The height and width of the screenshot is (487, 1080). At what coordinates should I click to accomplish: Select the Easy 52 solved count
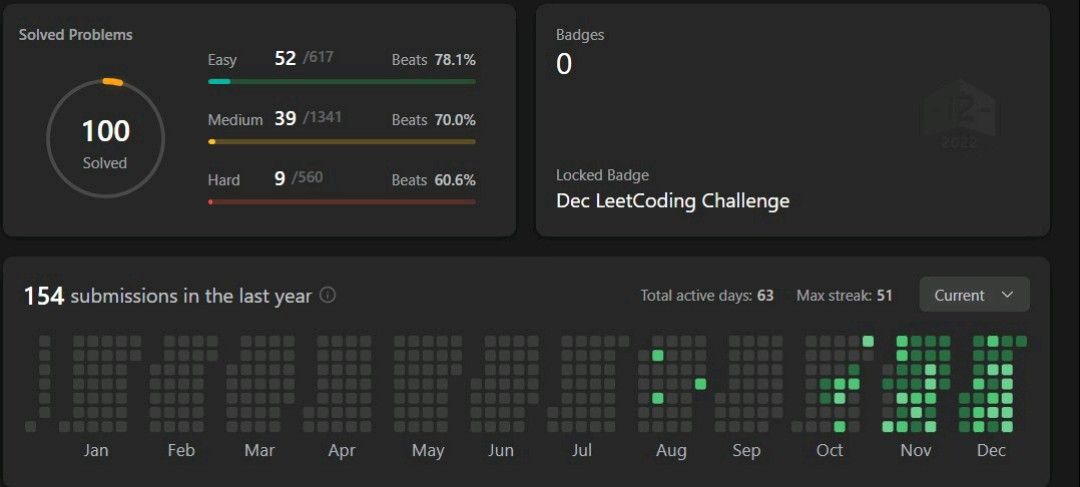click(x=285, y=59)
